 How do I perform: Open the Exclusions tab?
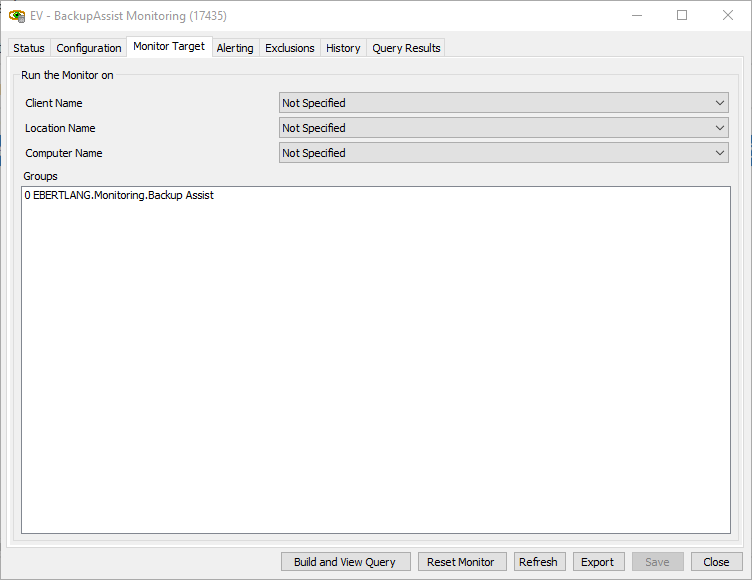click(290, 48)
